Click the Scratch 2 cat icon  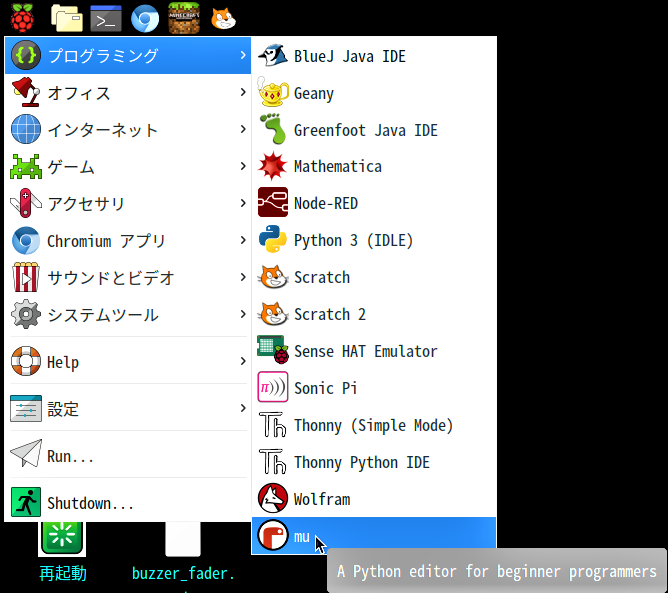[x=273, y=314]
